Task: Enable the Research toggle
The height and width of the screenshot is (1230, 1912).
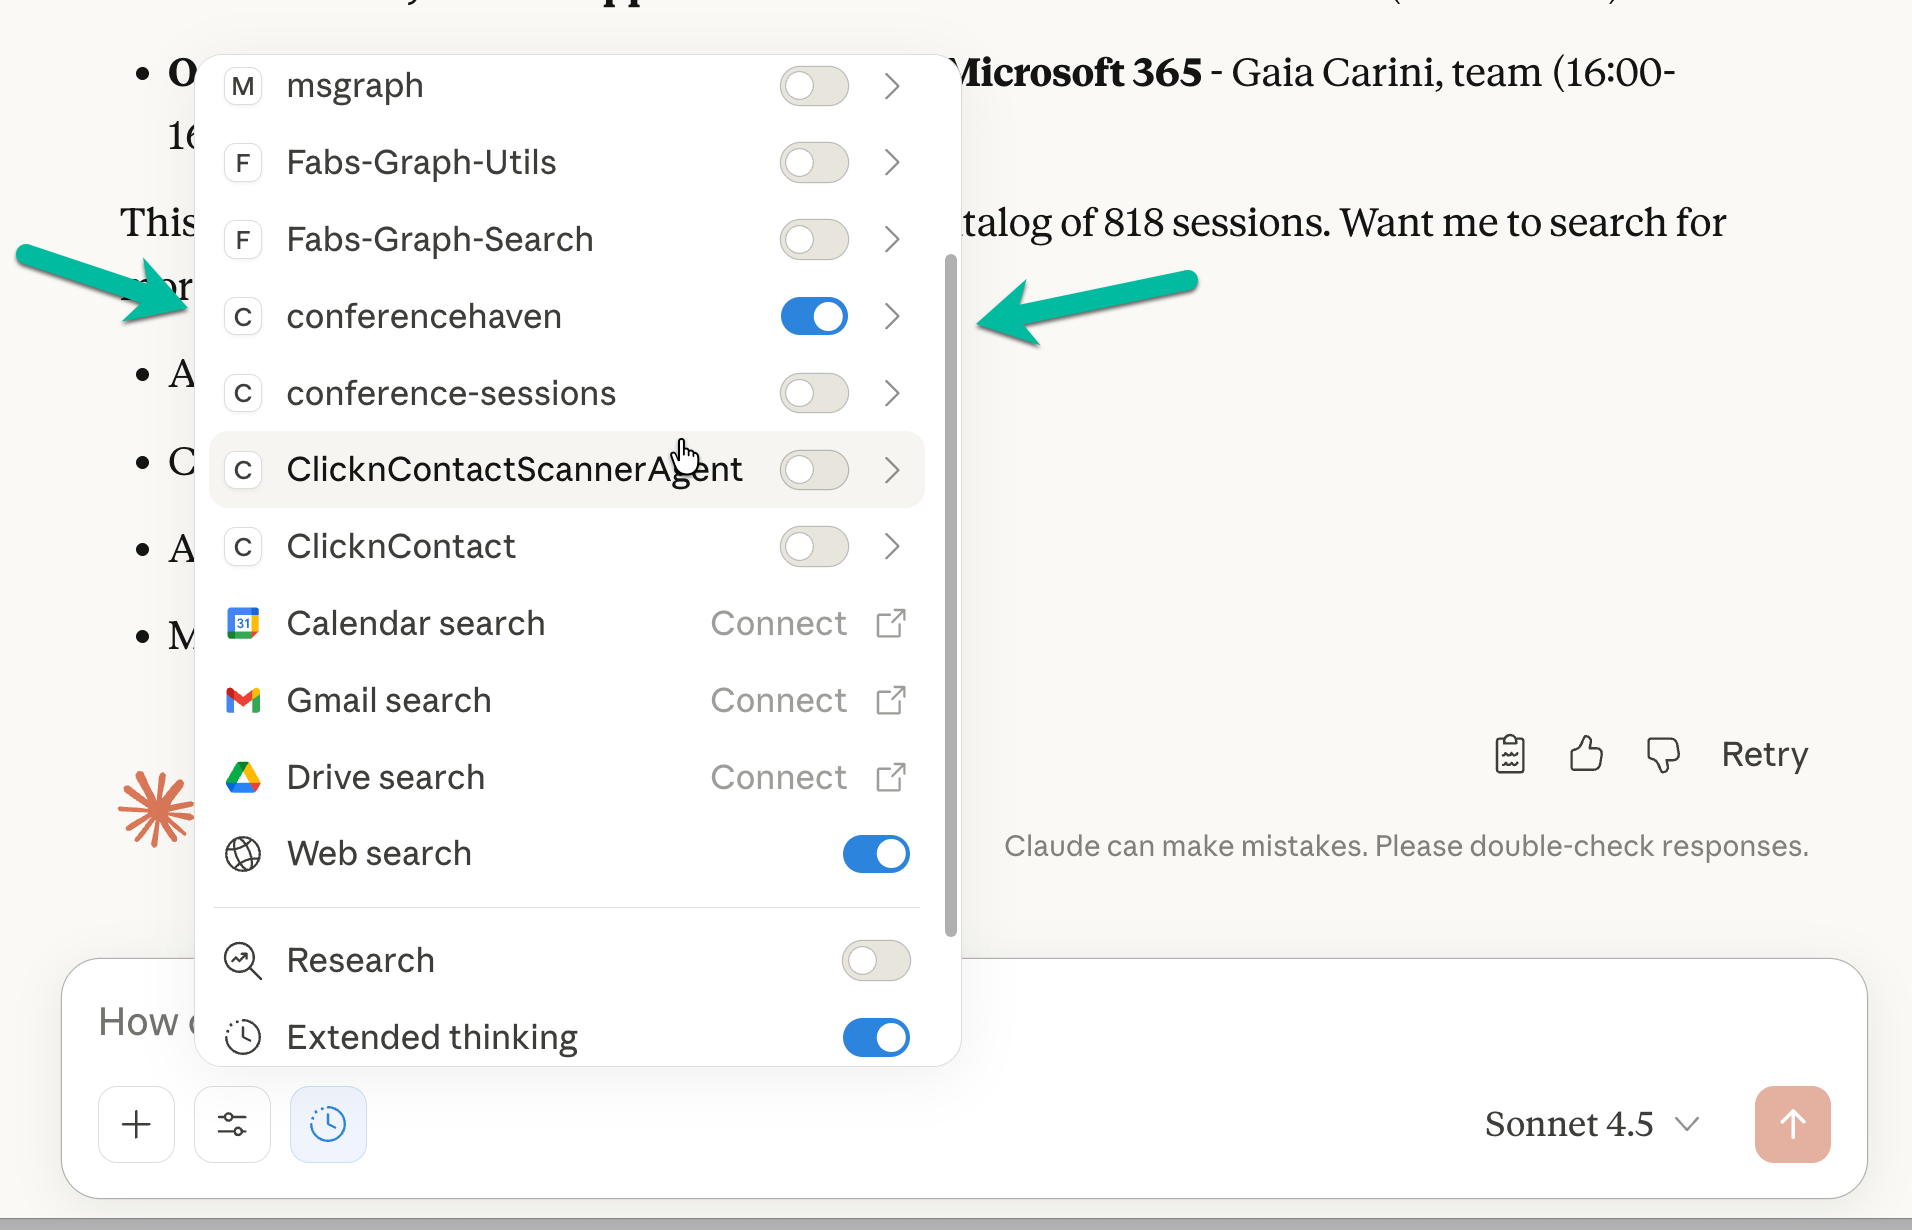Action: [876, 961]
